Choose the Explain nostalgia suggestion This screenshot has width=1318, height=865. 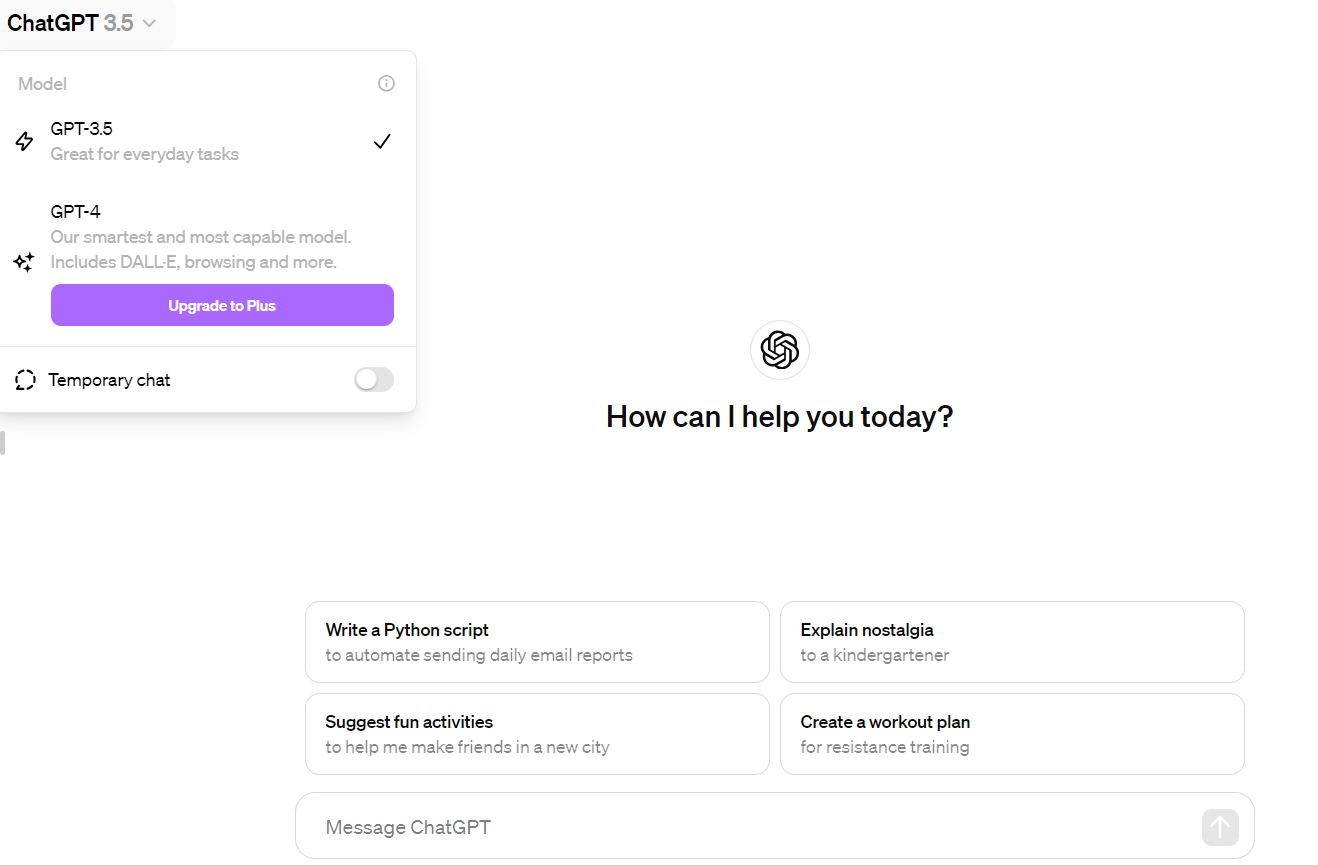point(1012,642)
